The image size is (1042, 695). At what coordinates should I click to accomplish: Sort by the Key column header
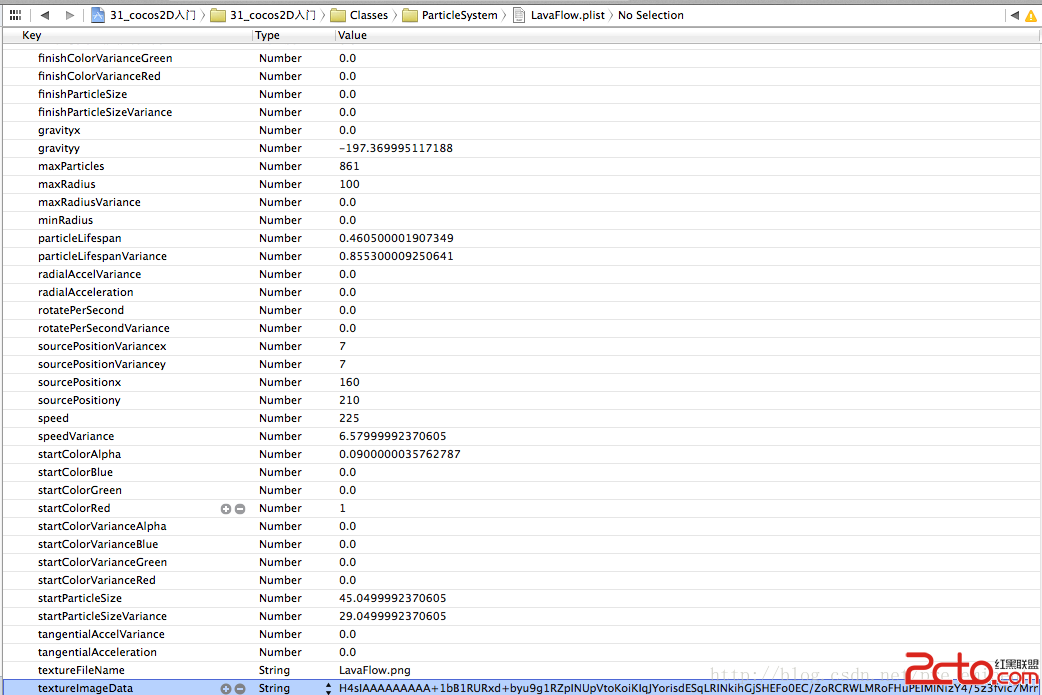point(32,36)
